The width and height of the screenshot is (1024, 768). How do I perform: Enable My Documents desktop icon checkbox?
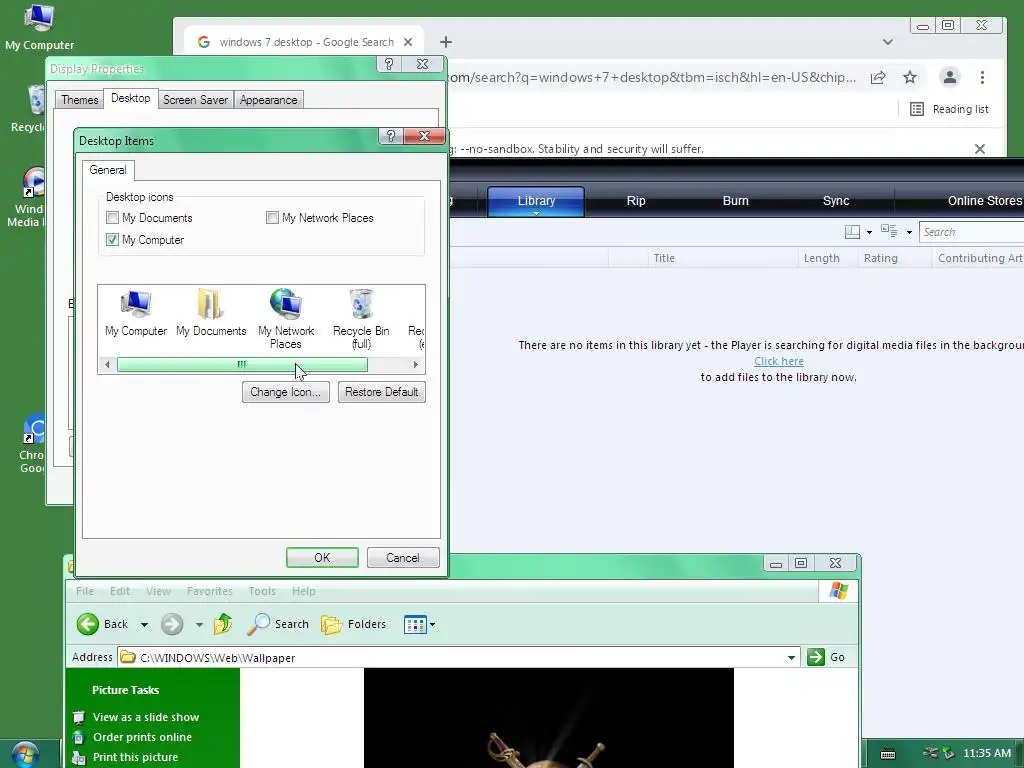(x=112, y=217)
